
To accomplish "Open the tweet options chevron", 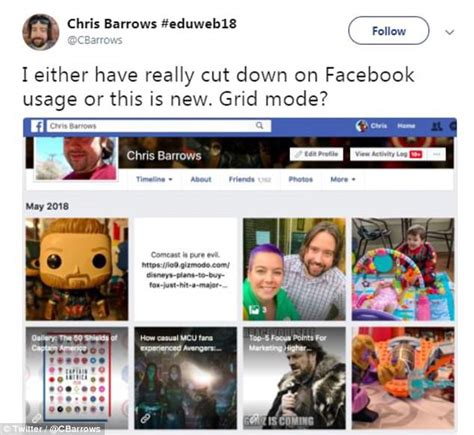I will (450, 32).
